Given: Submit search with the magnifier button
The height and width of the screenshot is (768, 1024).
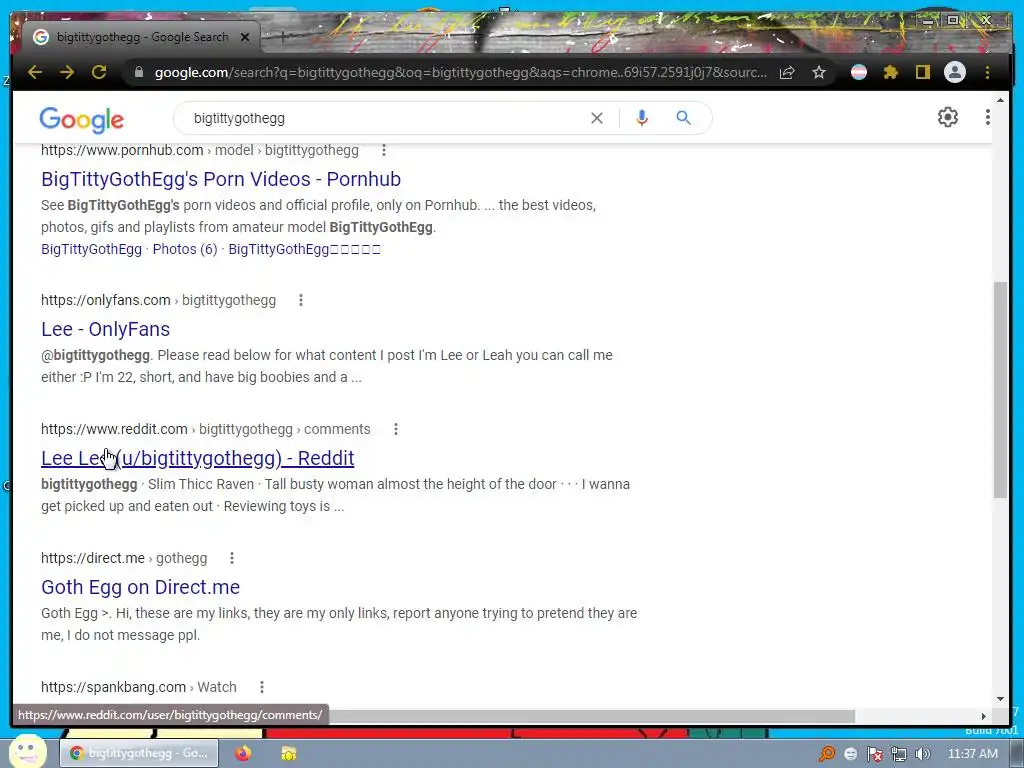Looking at the screenshot, I should coord(683,118).
